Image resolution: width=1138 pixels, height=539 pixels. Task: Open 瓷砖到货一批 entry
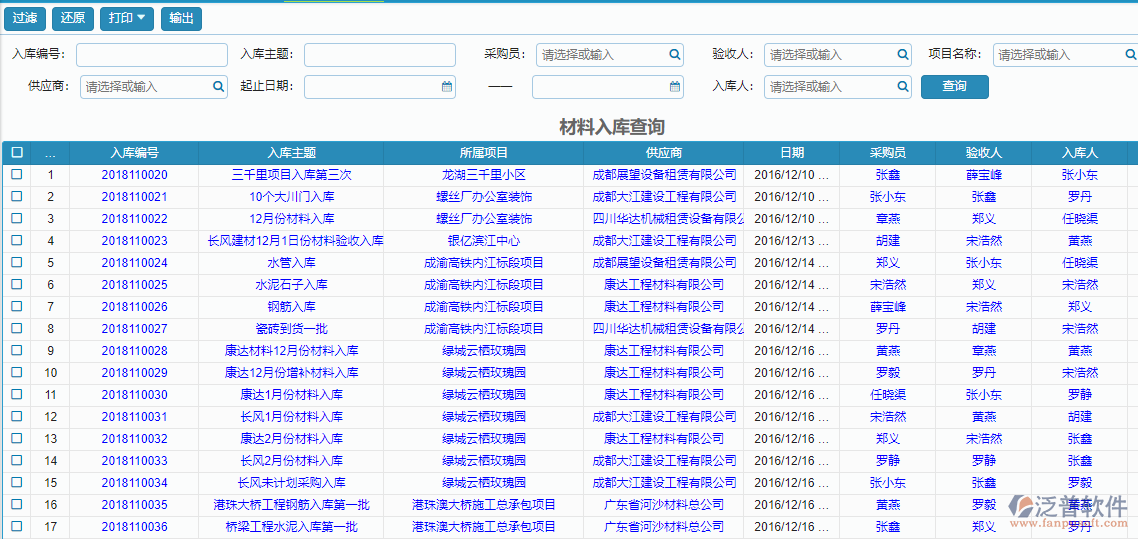coord(291,329)
